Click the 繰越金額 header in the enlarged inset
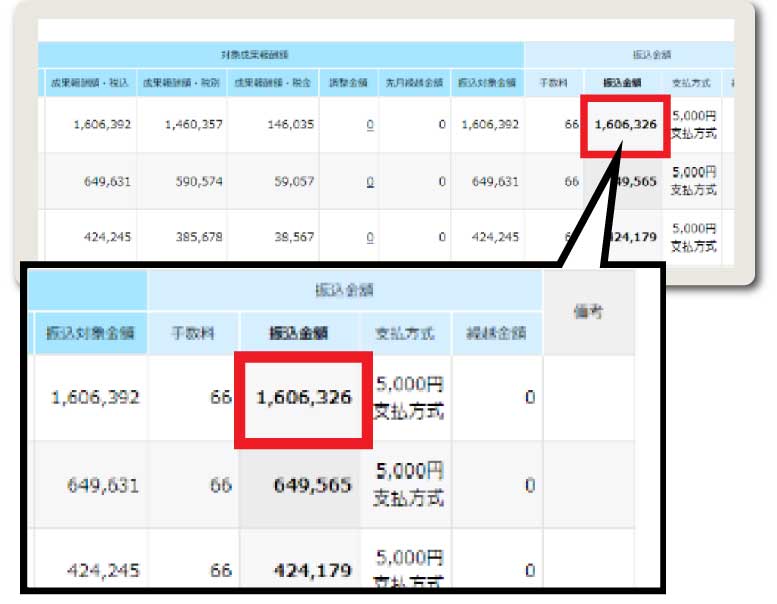The width and height of the screenshot is (777, 604). (497, 334)
